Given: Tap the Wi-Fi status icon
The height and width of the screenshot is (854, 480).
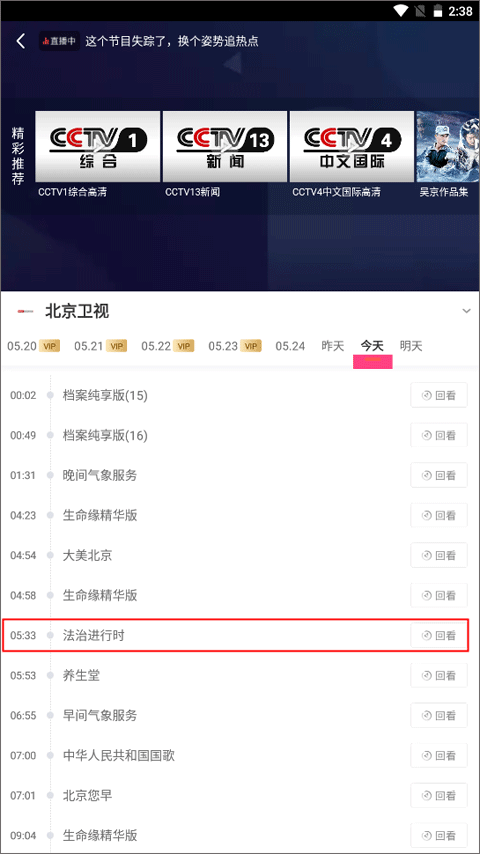Looking at the screenshot, I should [x=402, y=10].
